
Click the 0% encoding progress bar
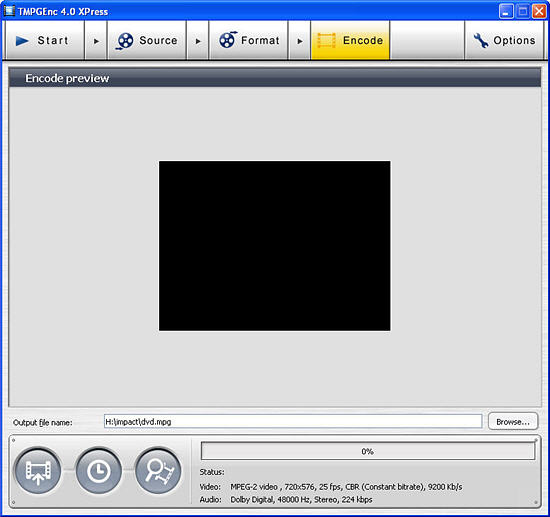[368, 451]
